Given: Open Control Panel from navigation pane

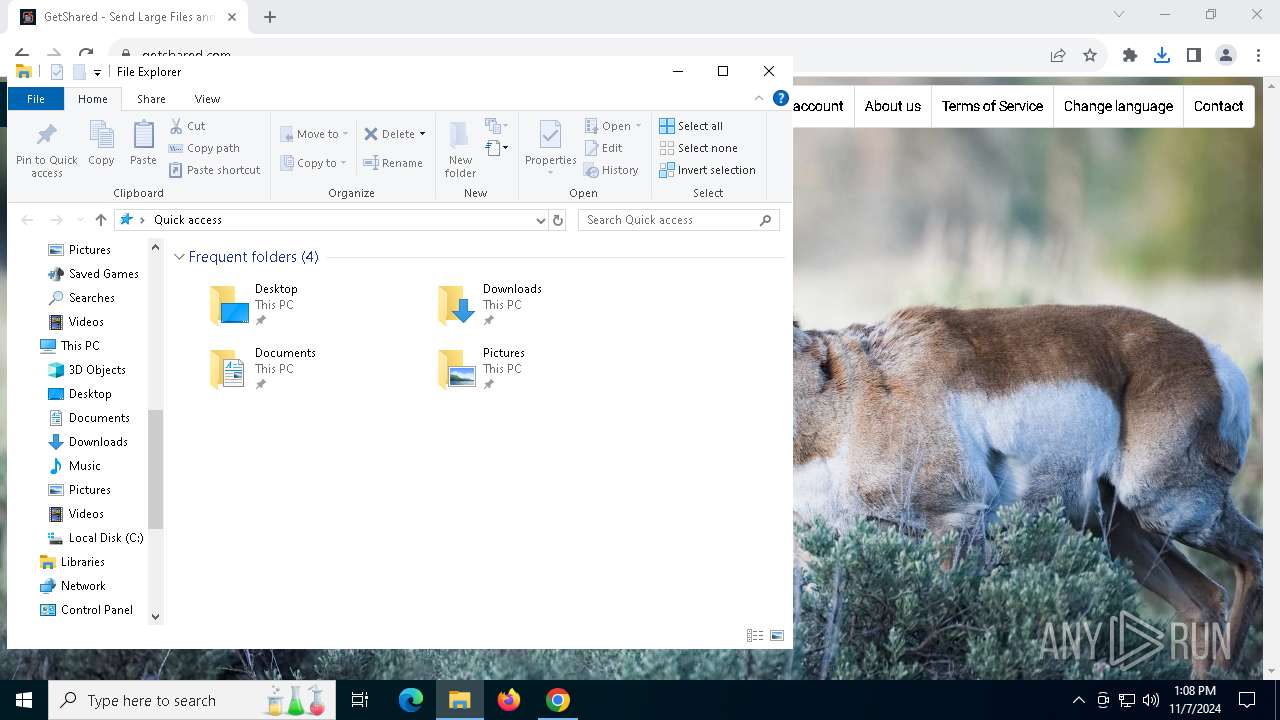Looking at the screenshot, I should point(96,610).
